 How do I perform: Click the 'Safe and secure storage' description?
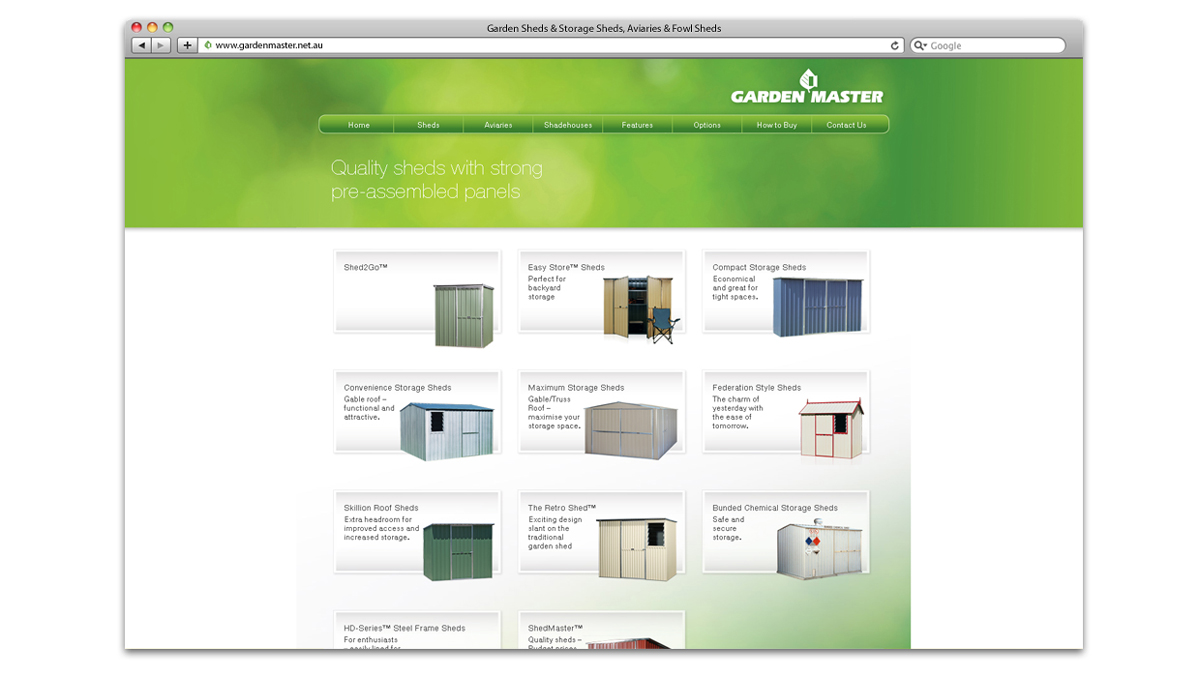point(729,528)
